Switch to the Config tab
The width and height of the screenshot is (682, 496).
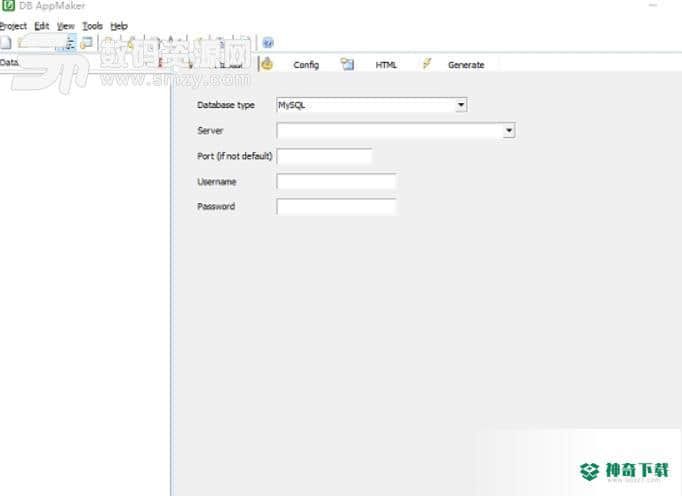tap(306, 65)
